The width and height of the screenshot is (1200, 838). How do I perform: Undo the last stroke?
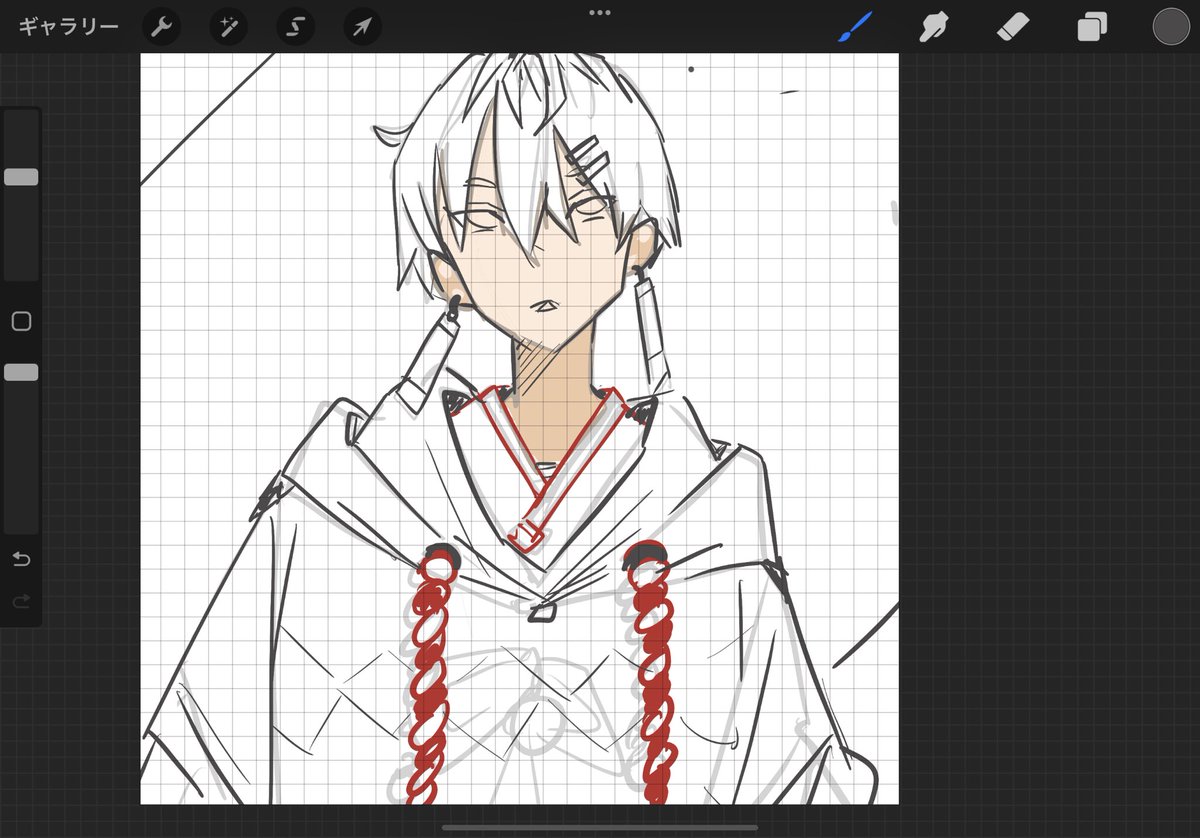pos(21,559)
